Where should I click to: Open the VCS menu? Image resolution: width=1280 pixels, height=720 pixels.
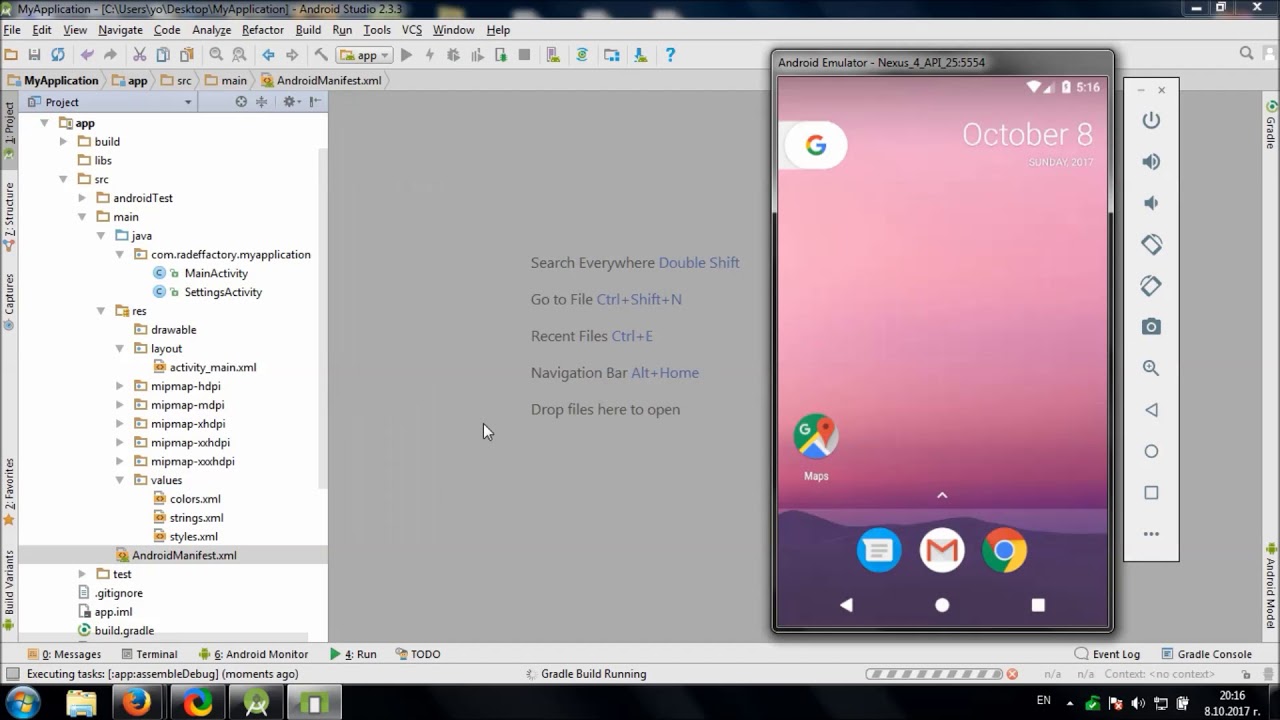click(412, 30)
